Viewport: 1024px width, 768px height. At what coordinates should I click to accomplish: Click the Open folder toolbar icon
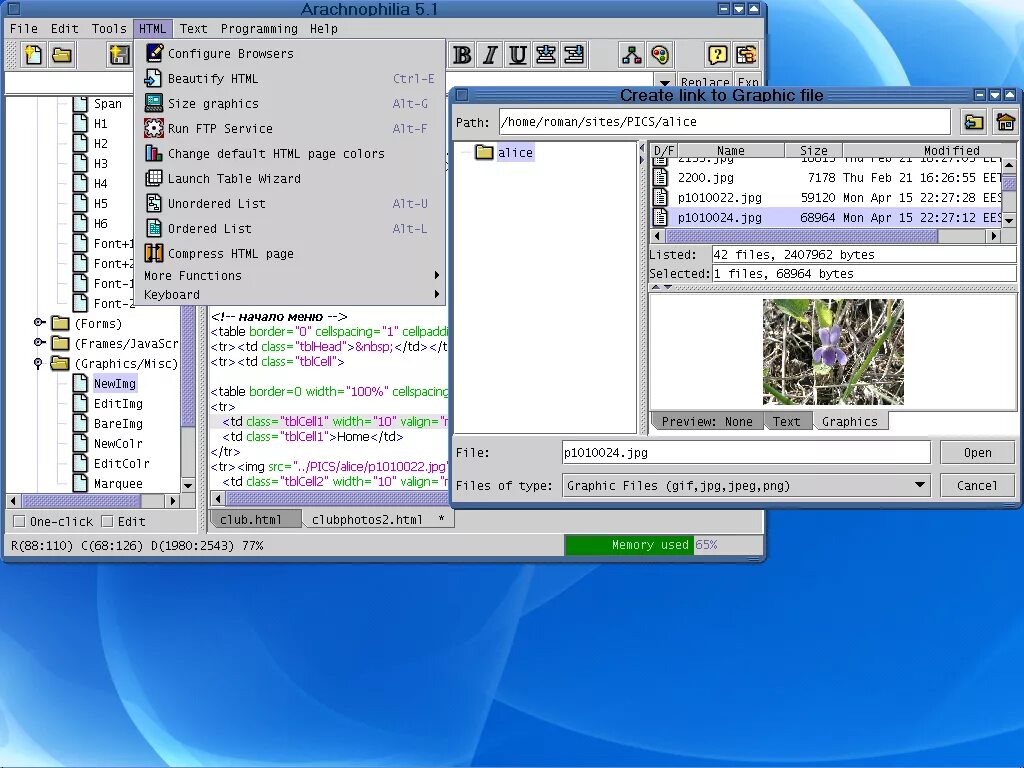62,55
